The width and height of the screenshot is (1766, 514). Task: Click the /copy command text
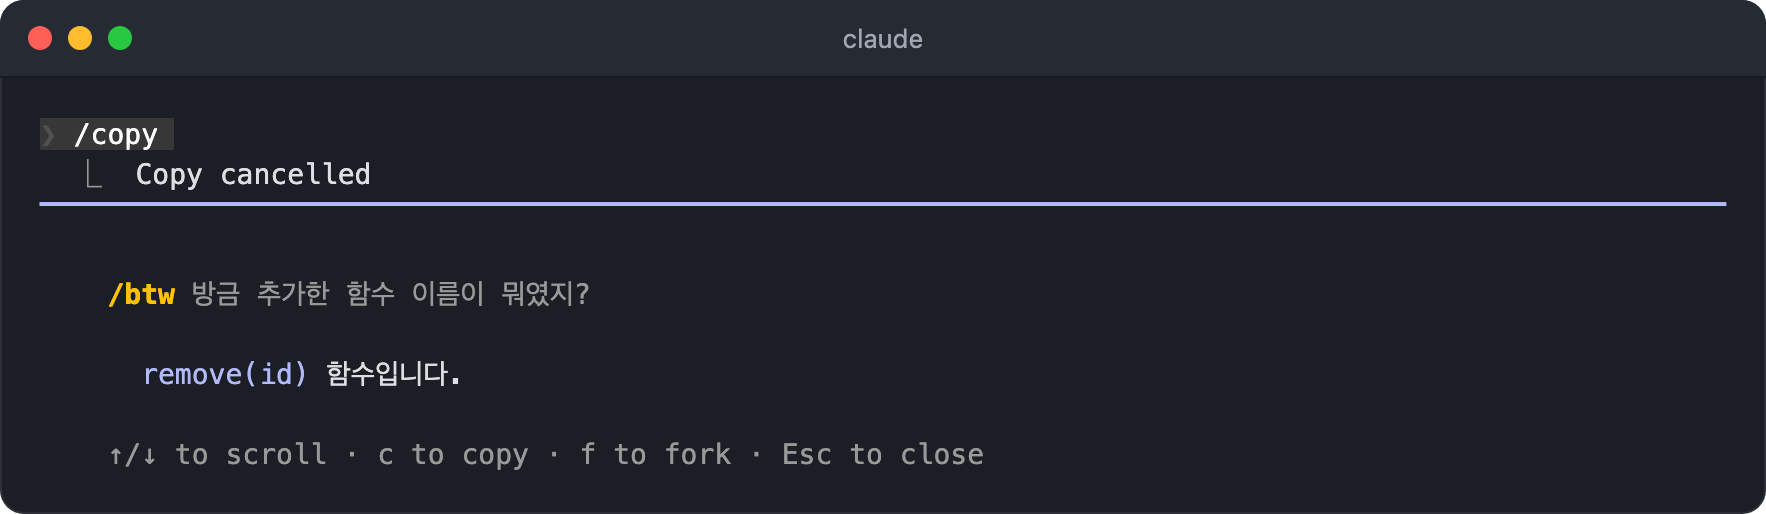tap(116, 135)
